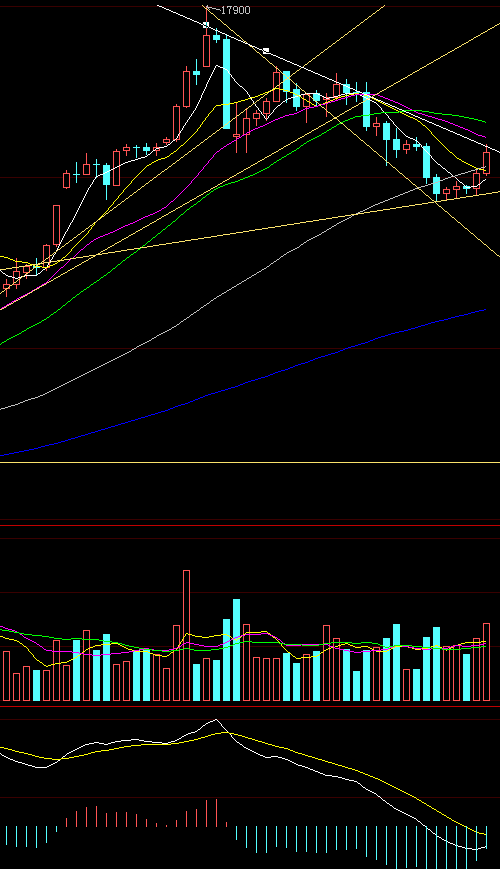Select the tallest red MACD histogram bar
This screenshot has width=500, height=869.
(x=216, y=813)
